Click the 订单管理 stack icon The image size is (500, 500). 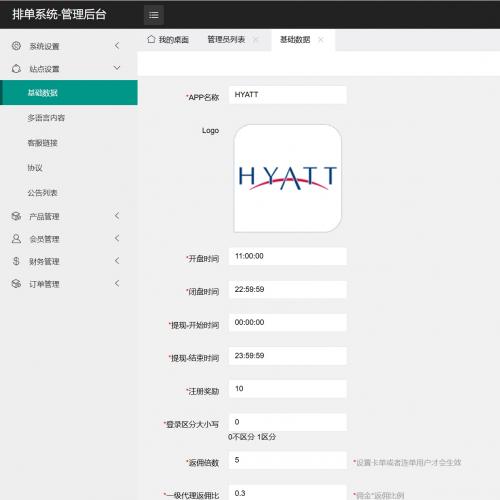tap(16, 284)
